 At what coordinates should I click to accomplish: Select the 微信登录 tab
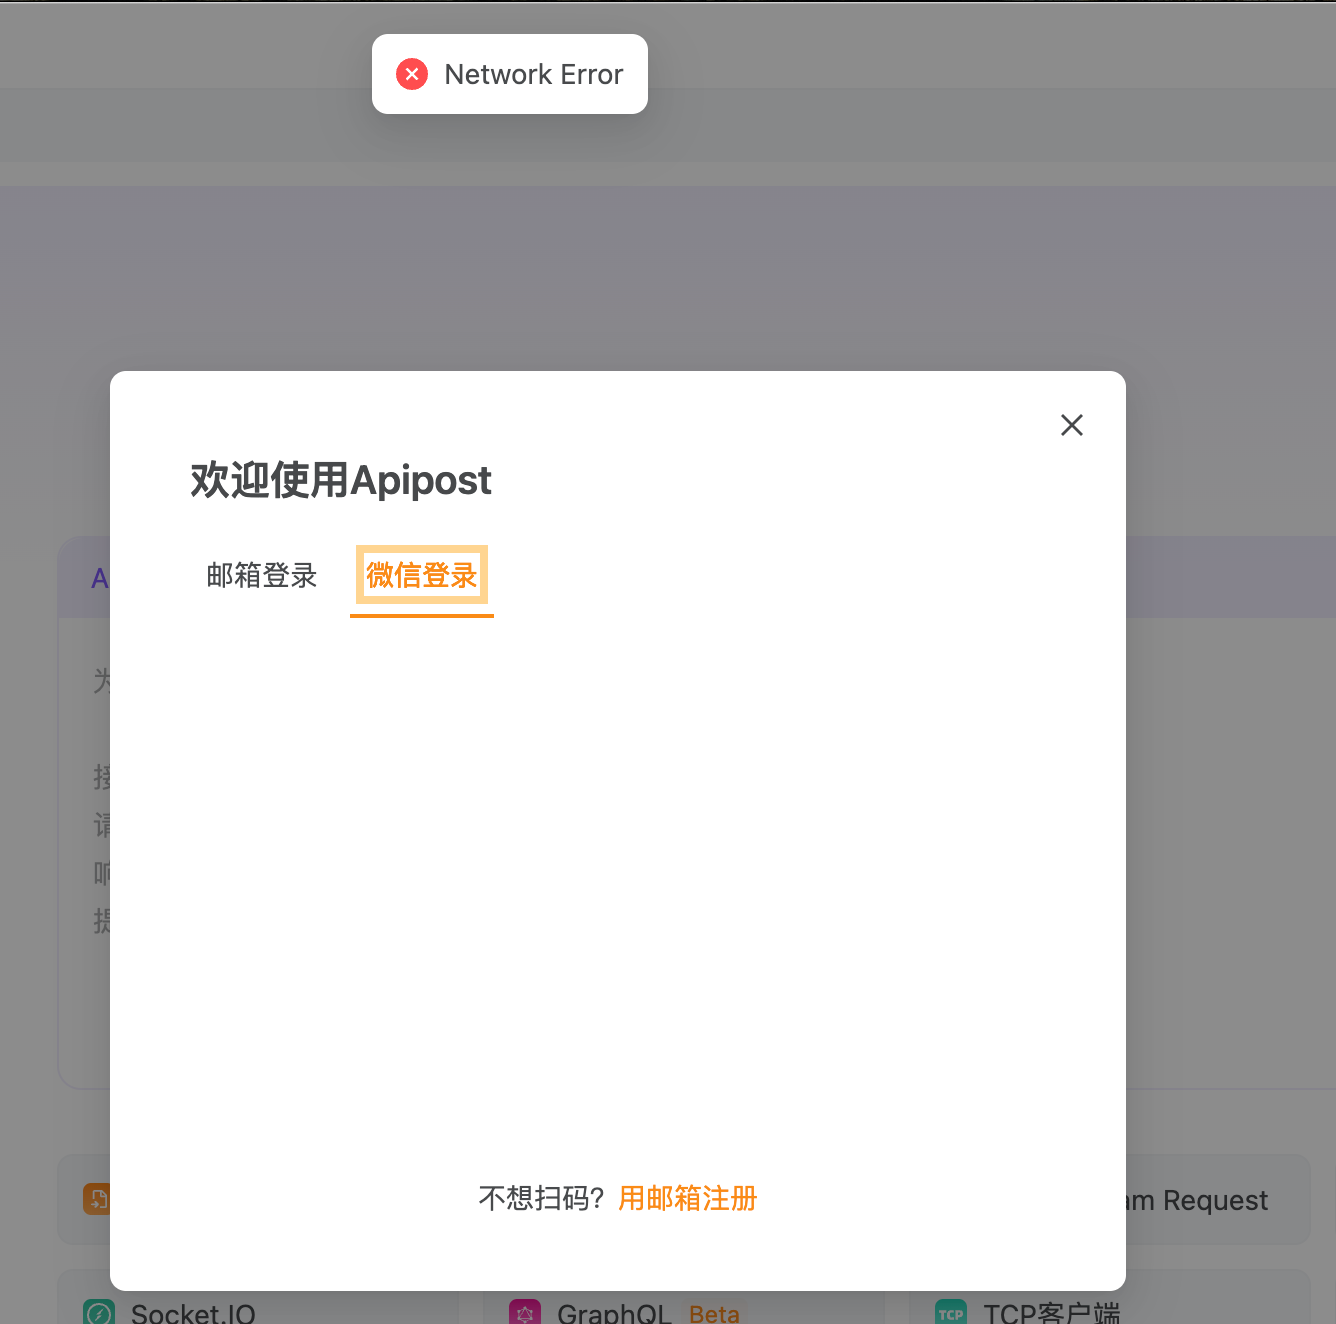pyautogui.click(x=421, y=575)
